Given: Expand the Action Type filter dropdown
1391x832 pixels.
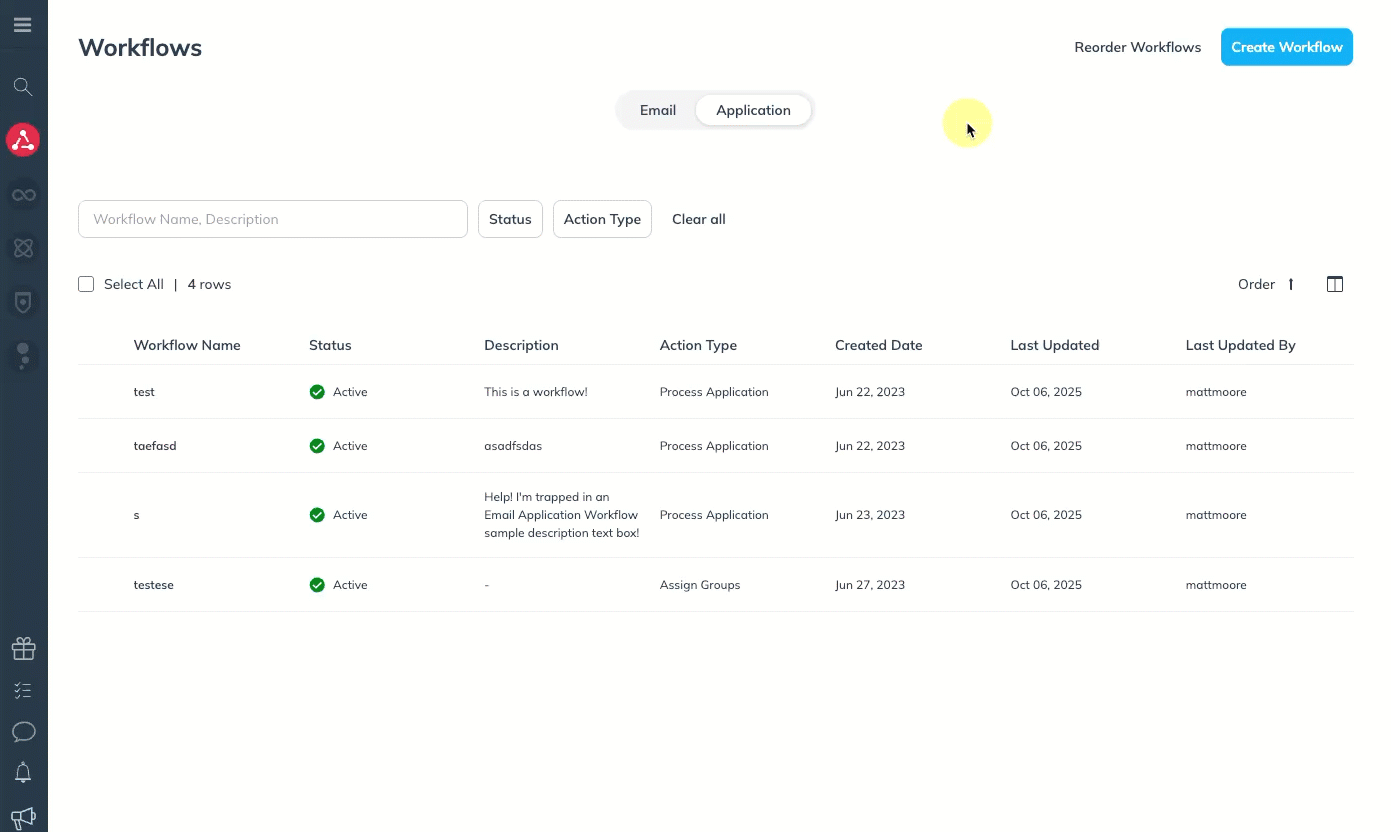Looking at the screenshot, I should [x=602, y=219].
